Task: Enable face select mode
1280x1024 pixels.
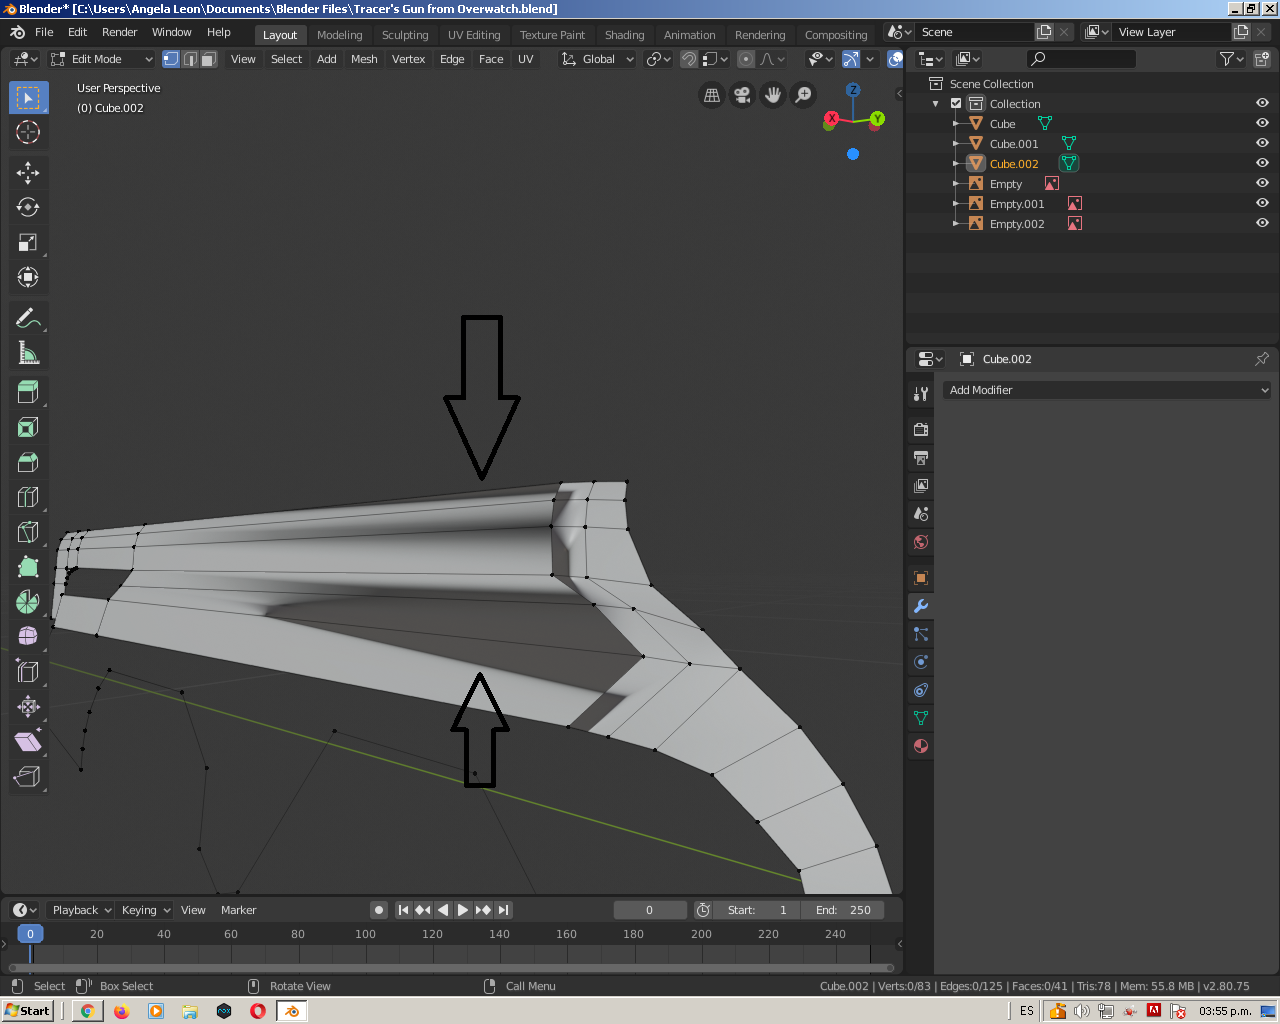Action: 209,59
